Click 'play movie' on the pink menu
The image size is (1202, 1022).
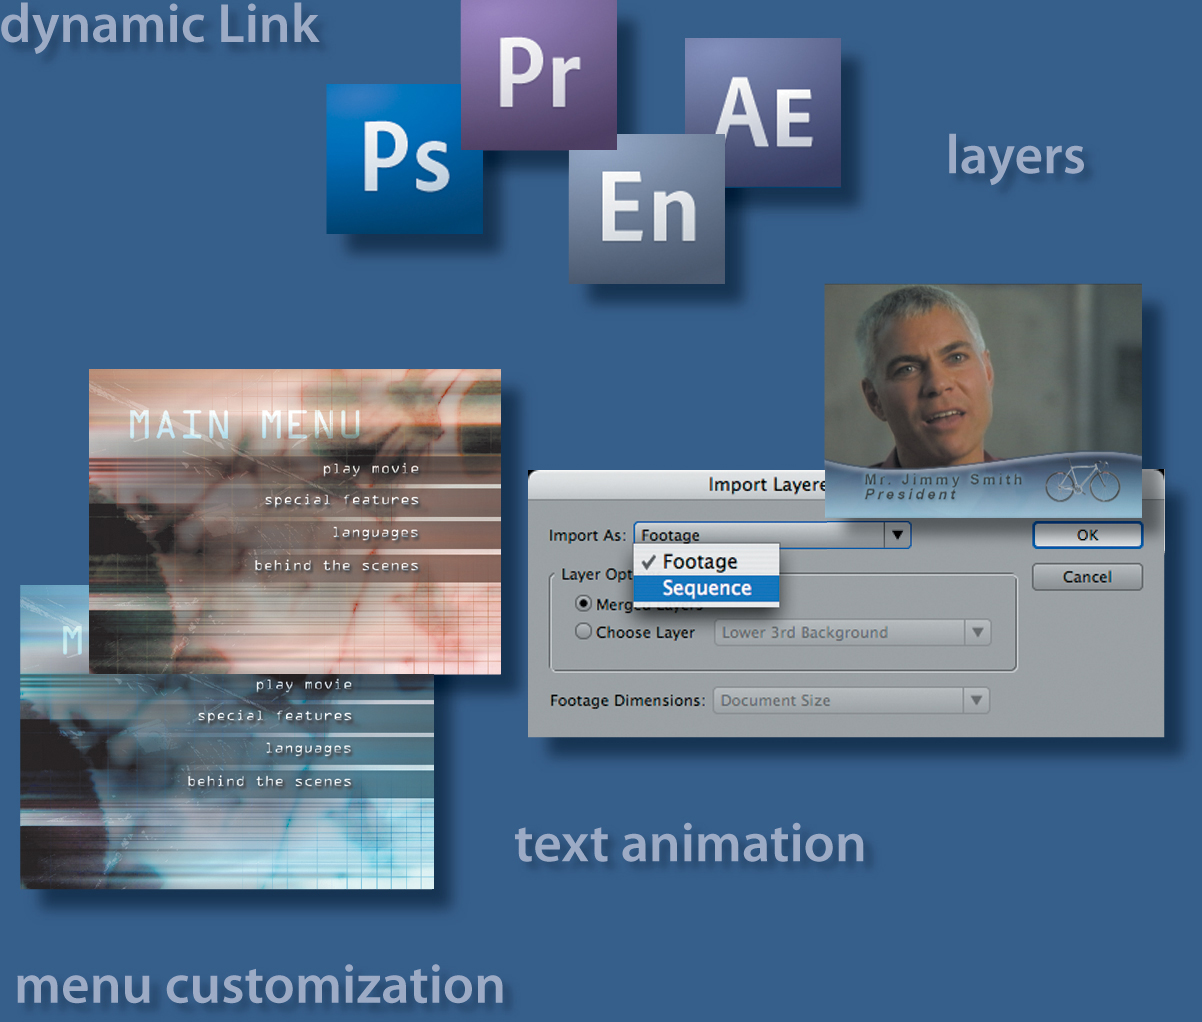(370, 468)
